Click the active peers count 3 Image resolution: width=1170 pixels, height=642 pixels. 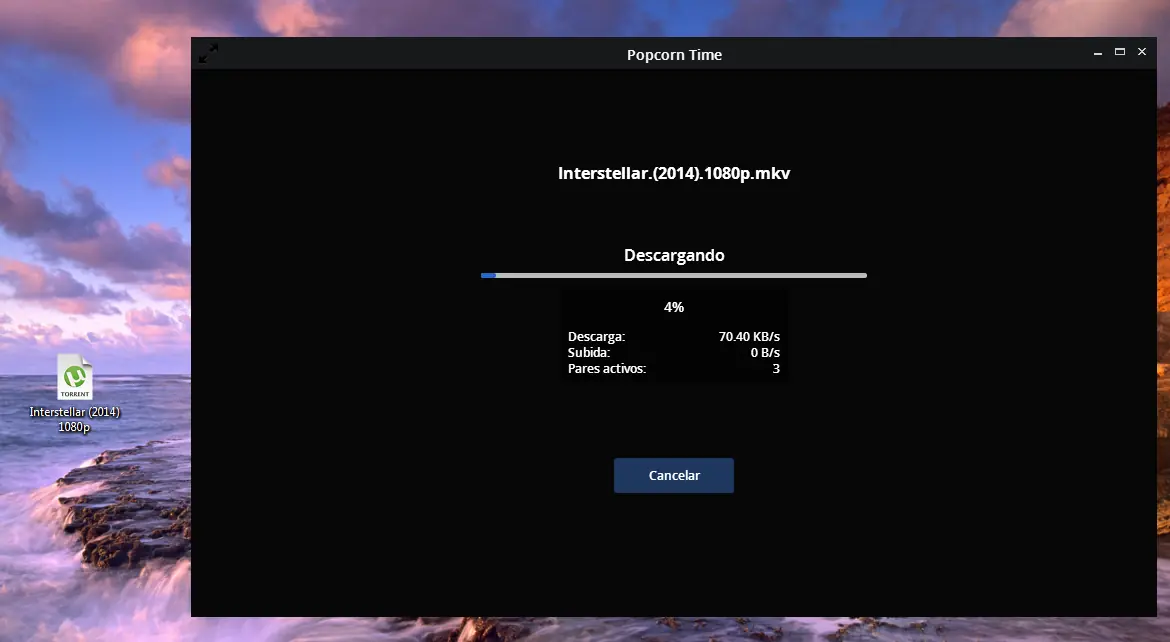click(776, 369)
